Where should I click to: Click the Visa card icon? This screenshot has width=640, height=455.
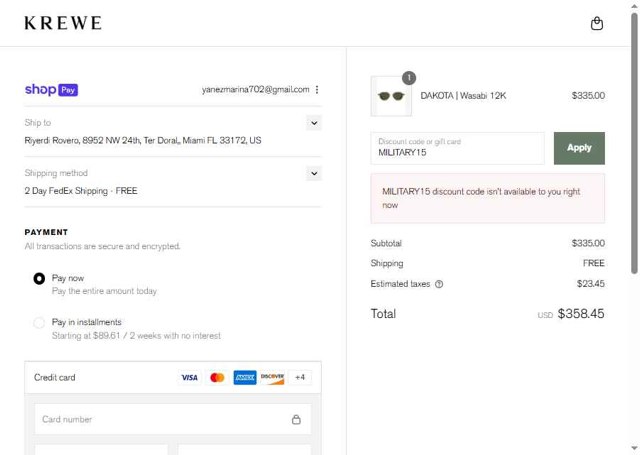point(189,377)
